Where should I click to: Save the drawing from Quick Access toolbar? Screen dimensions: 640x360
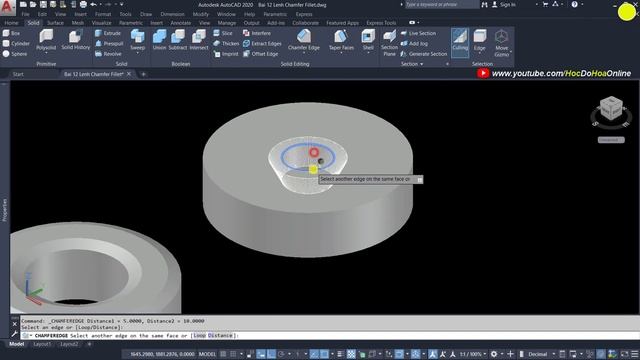click(43, 4)
